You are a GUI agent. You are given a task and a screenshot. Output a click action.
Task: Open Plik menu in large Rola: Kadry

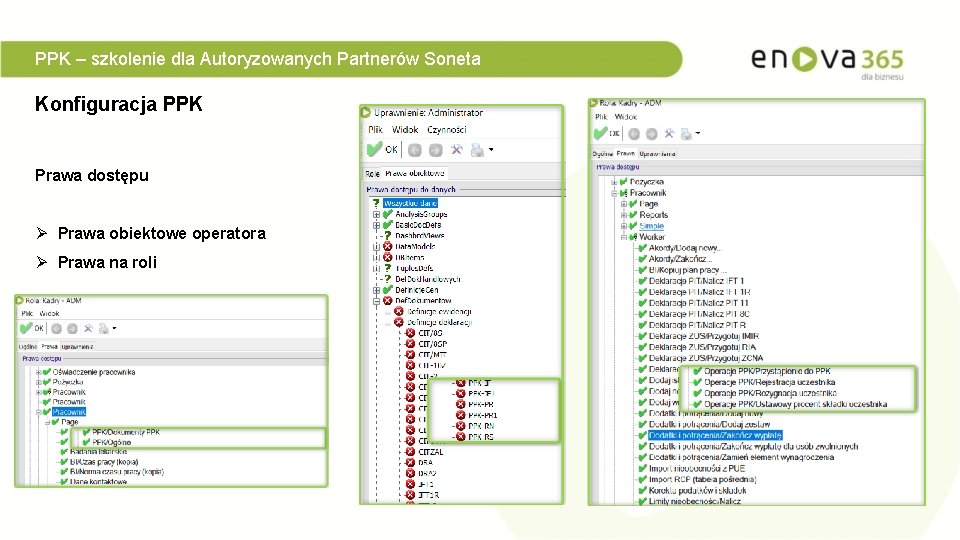click(601, 116)
